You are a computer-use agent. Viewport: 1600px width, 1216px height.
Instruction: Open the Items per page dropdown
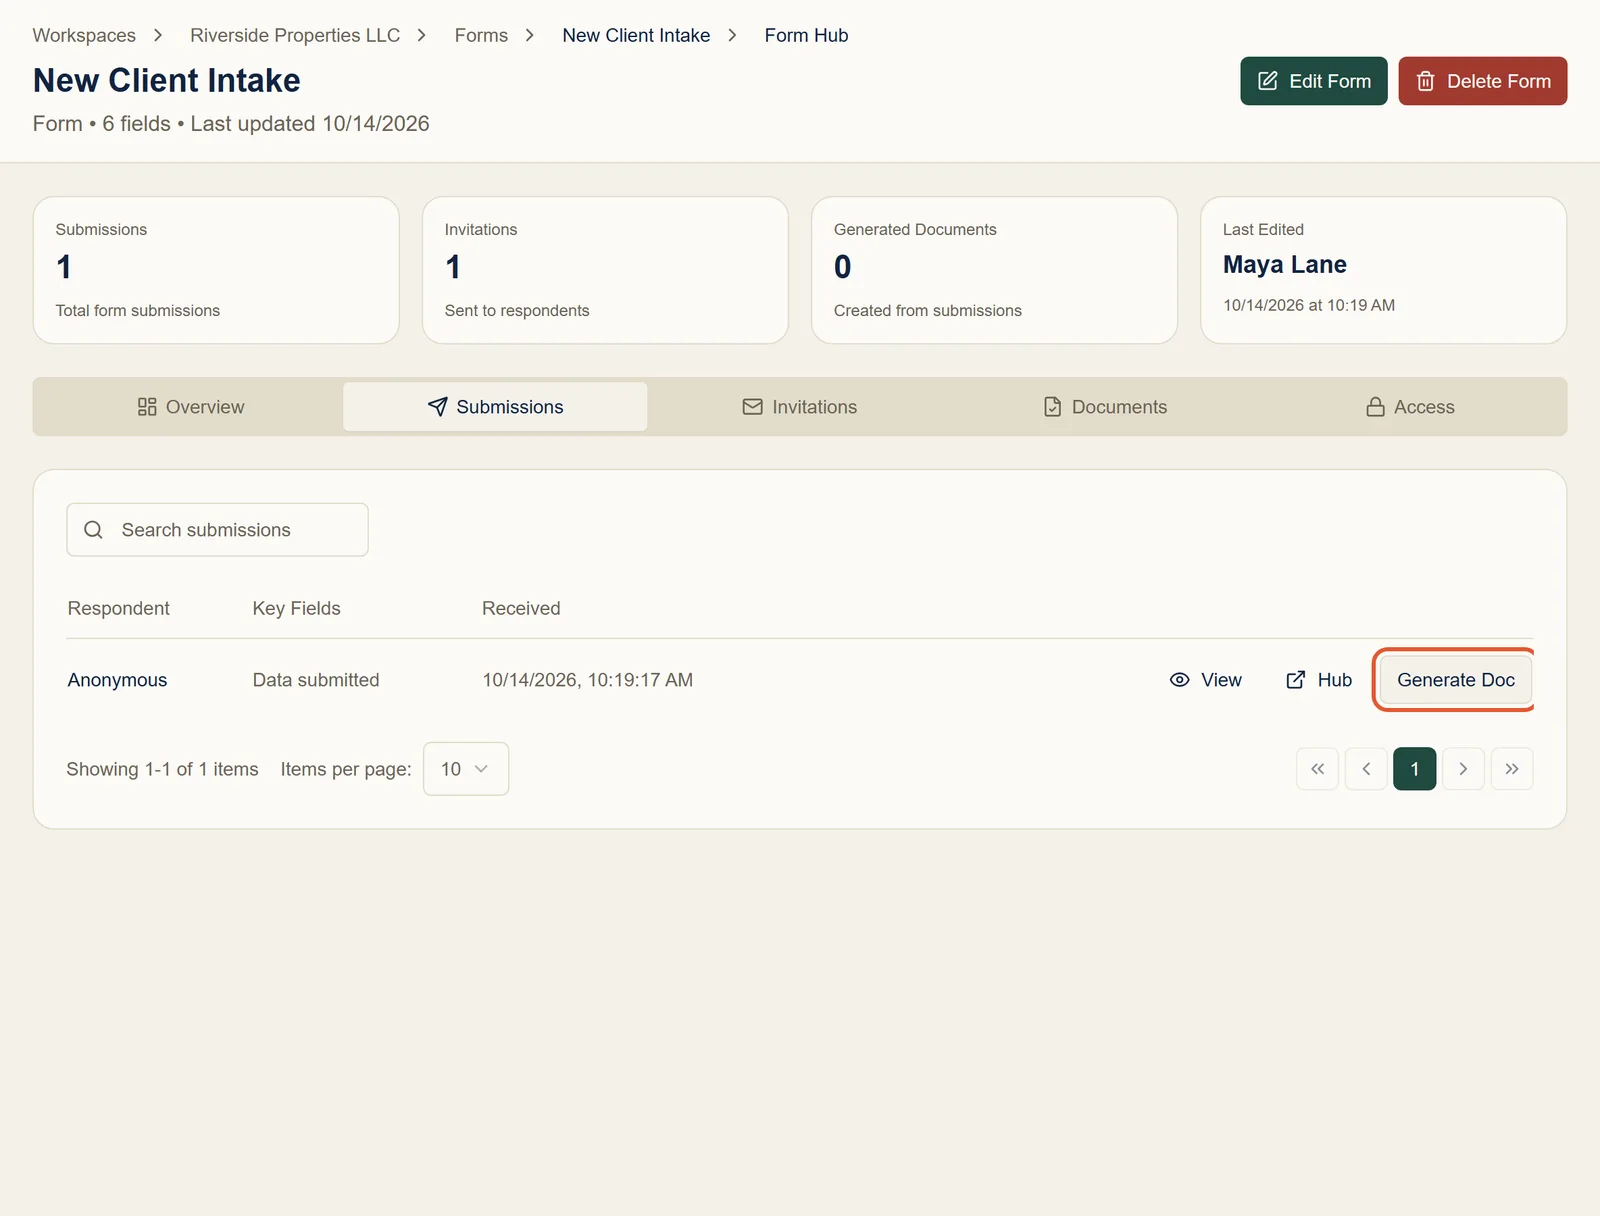tap(466, 769)
